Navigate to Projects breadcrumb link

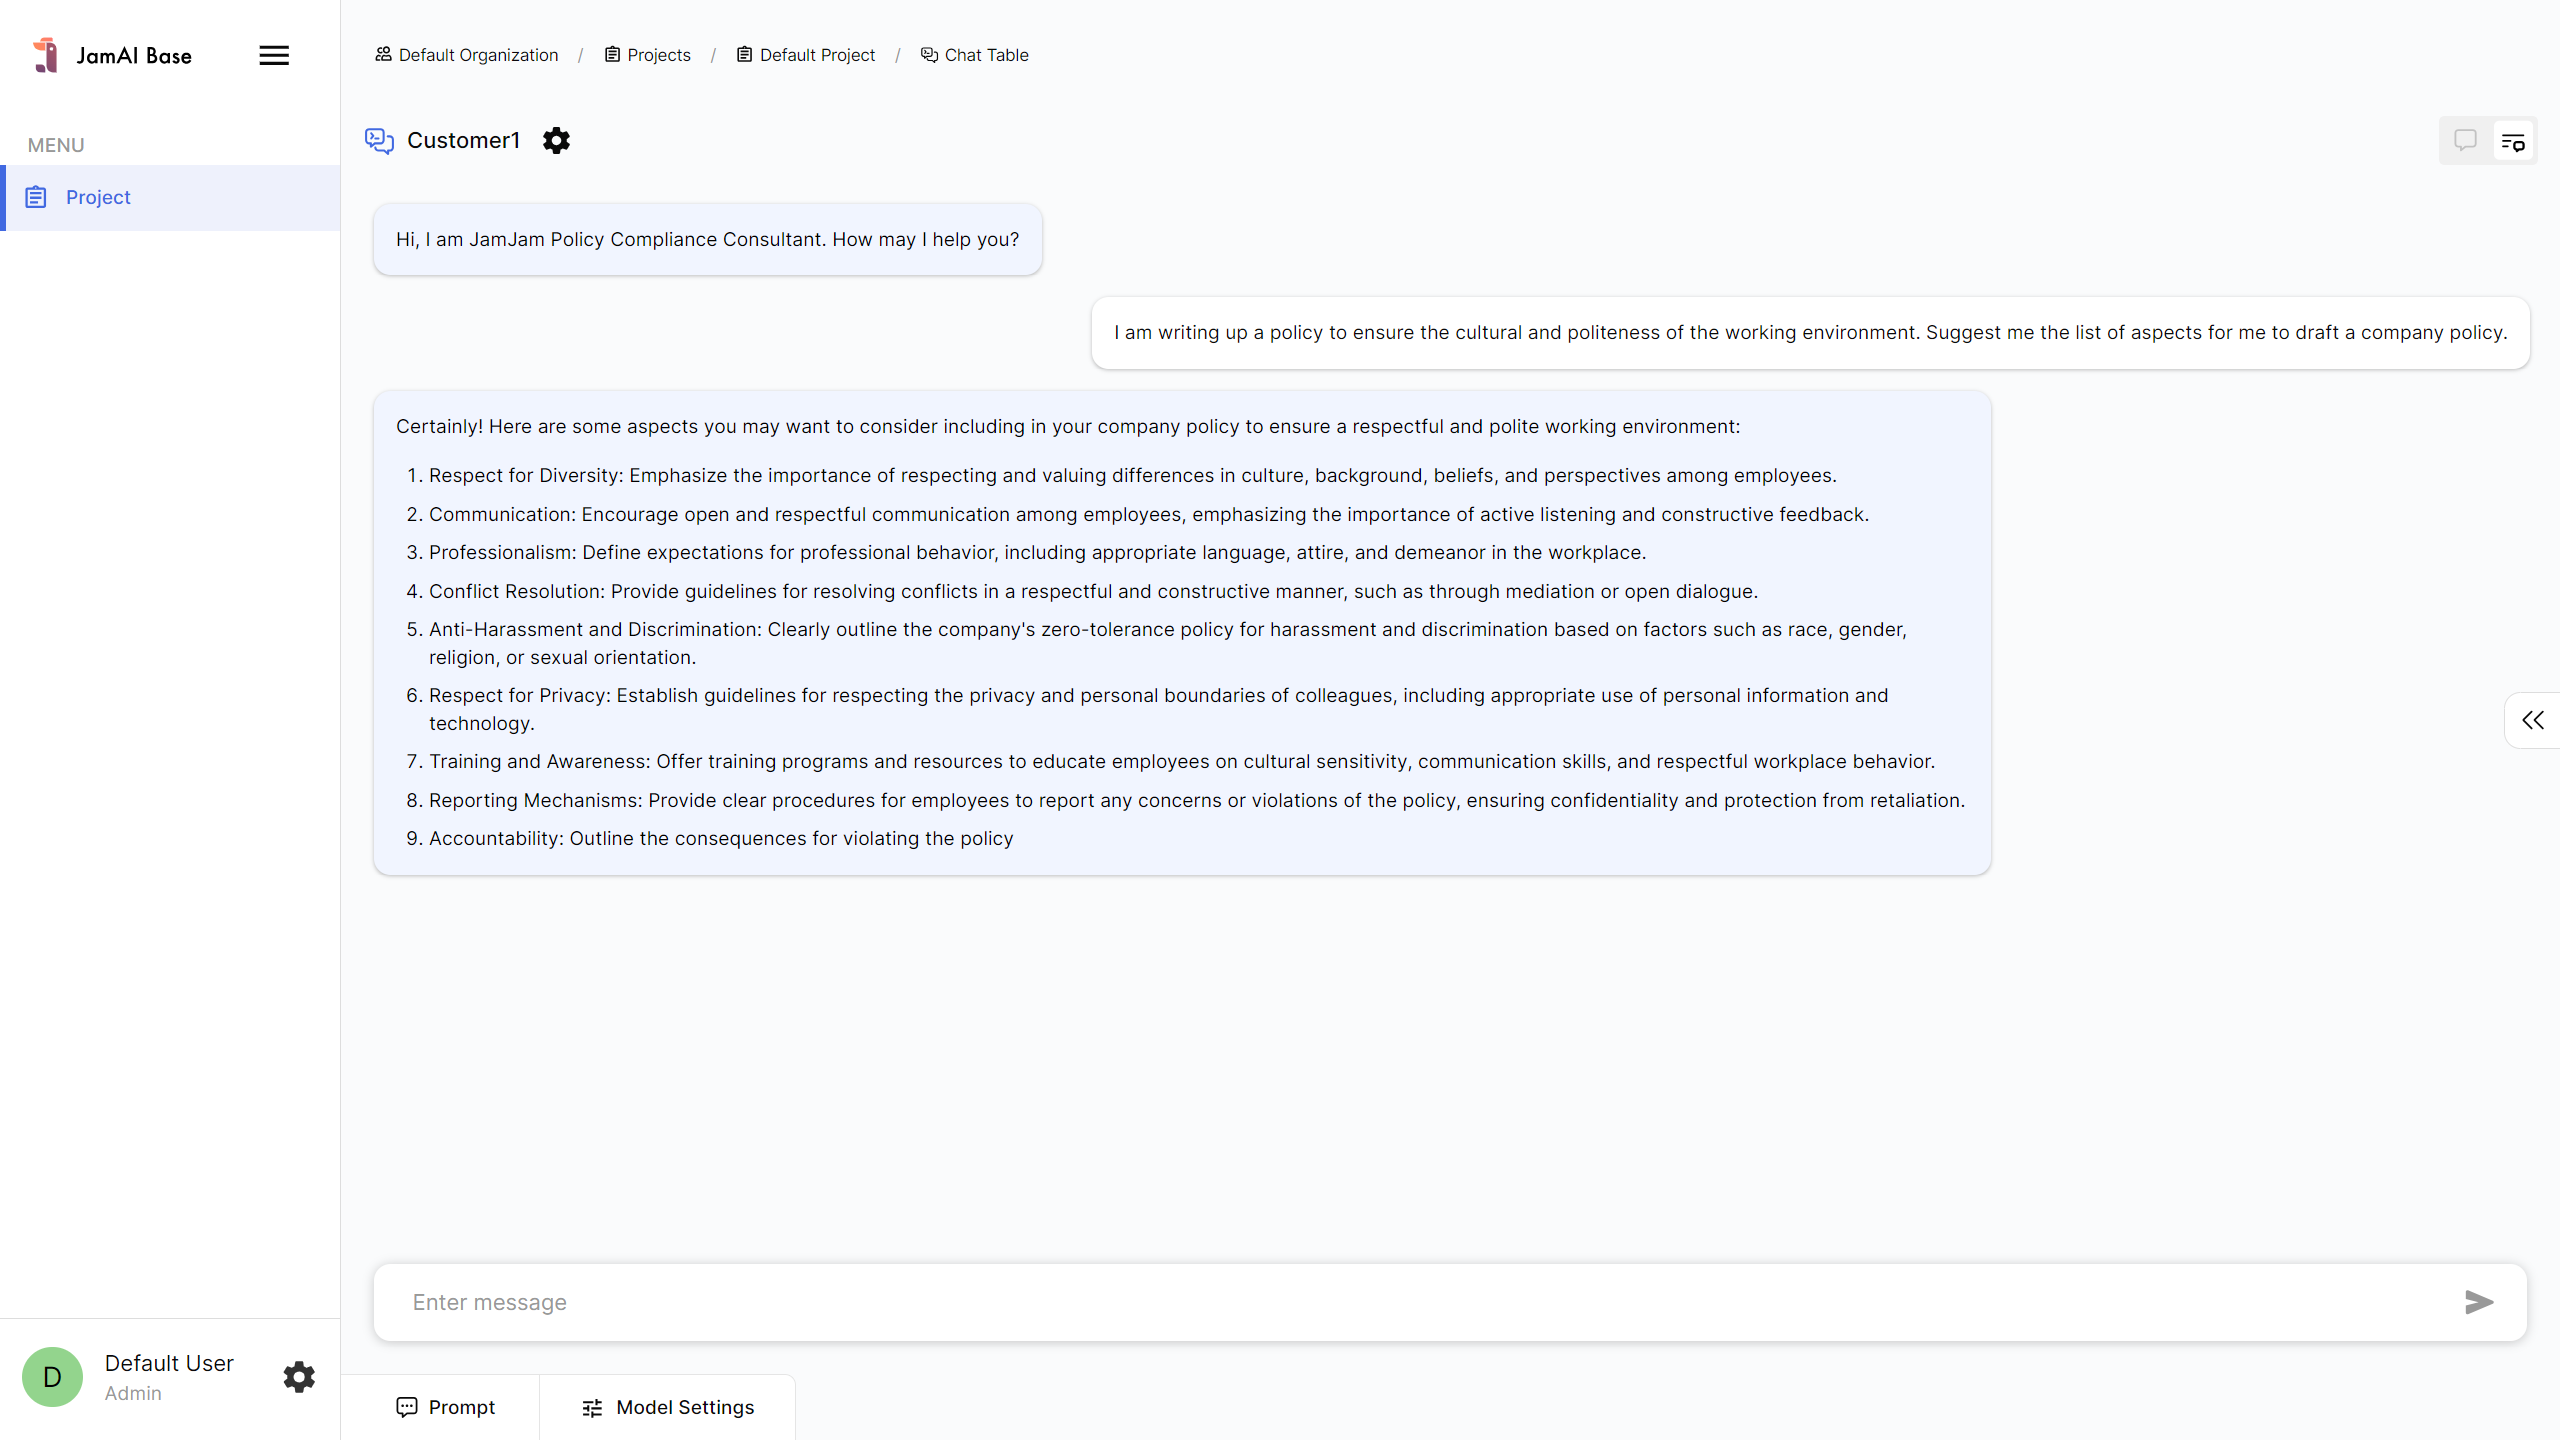tap(648, 55)
